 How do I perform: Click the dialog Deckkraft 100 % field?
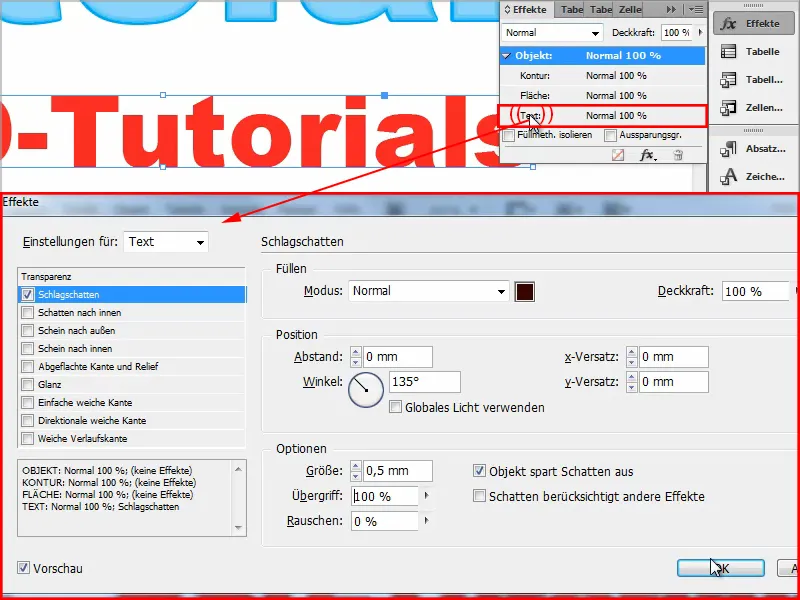(x=756, y=291)
